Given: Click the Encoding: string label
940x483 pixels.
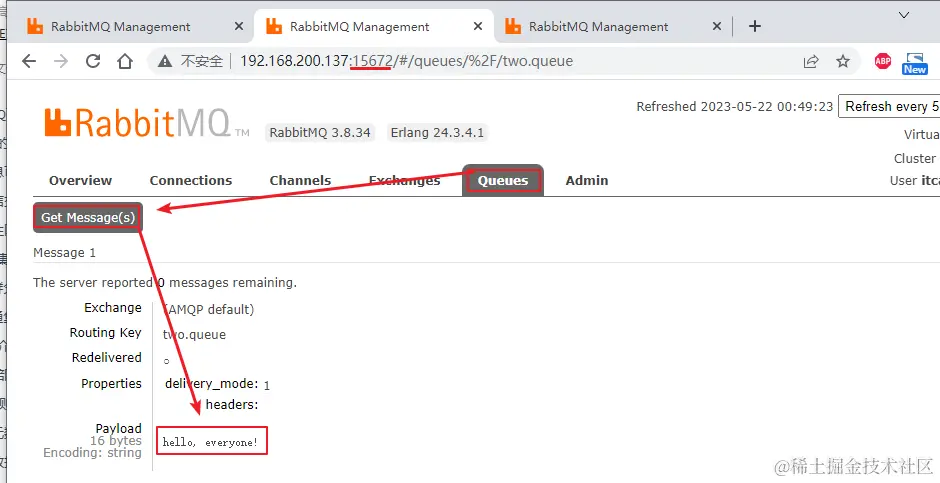Looking at the screenshot, I should pos(92,453).
